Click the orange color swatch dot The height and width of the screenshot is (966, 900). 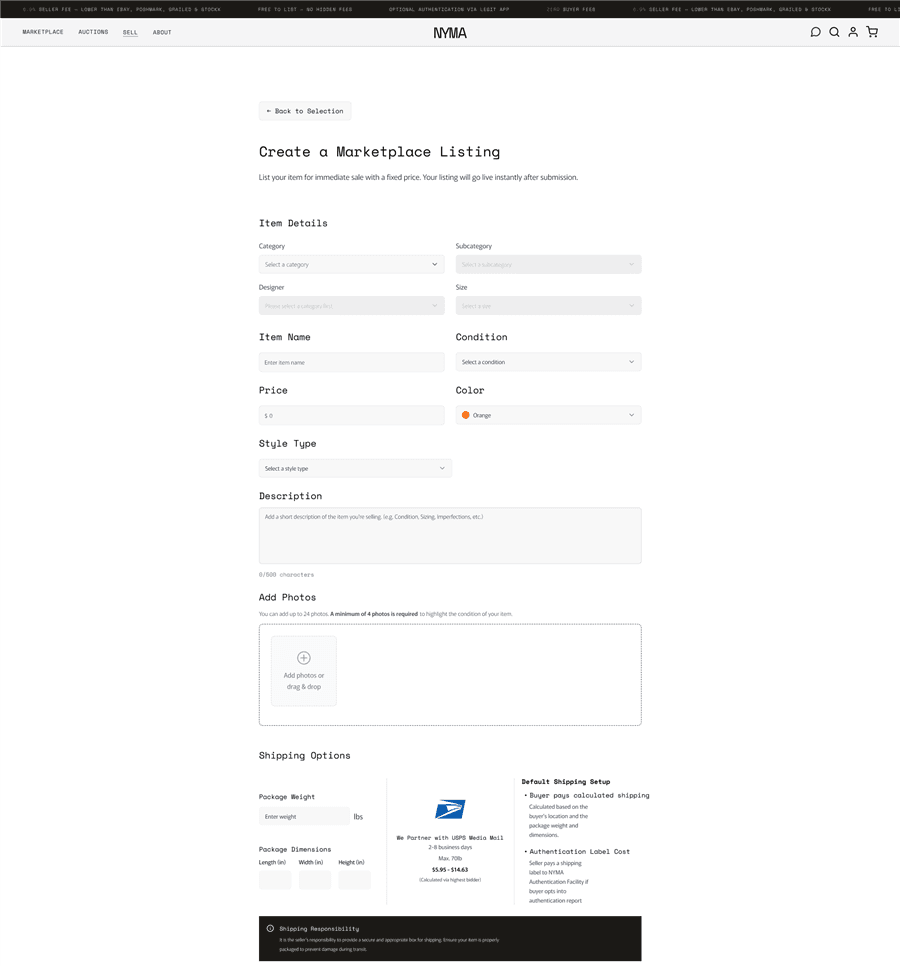466,415
